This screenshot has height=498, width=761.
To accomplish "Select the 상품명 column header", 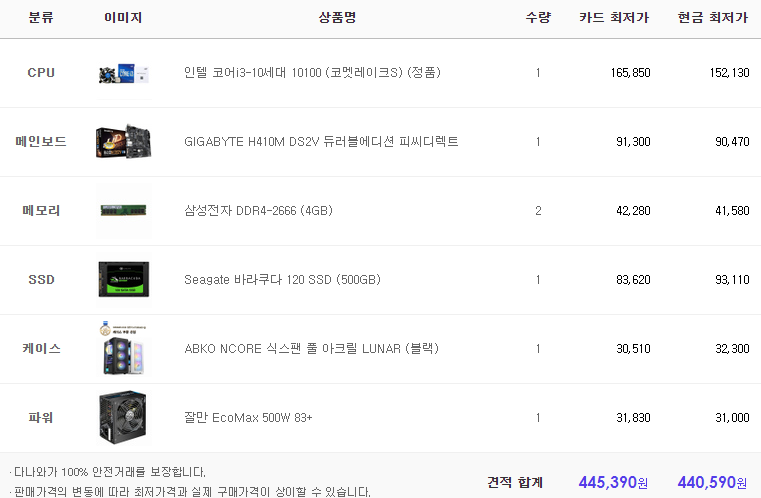I will (337, 17).
